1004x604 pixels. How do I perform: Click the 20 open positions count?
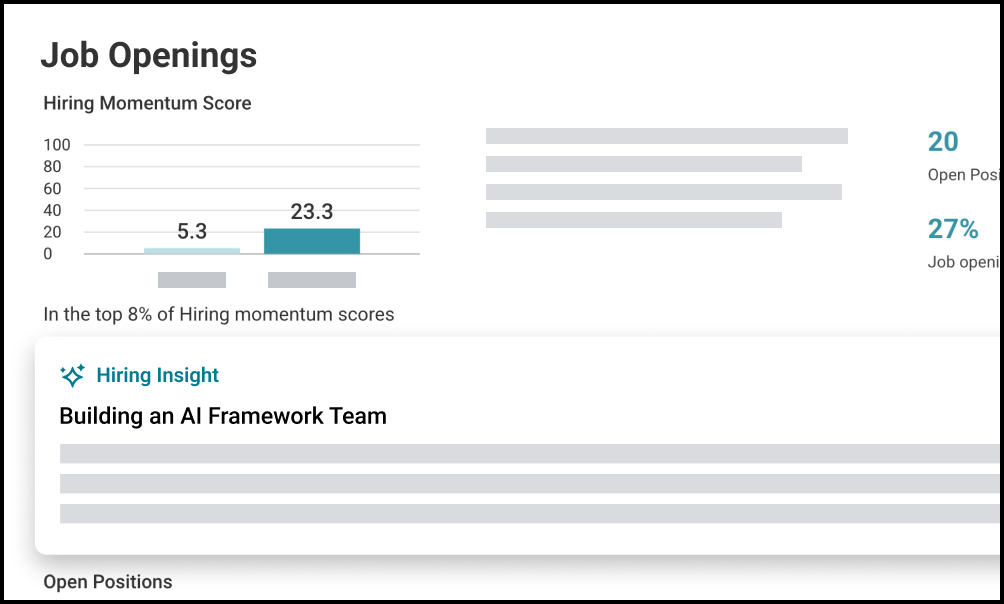click(x=943, y=142)
